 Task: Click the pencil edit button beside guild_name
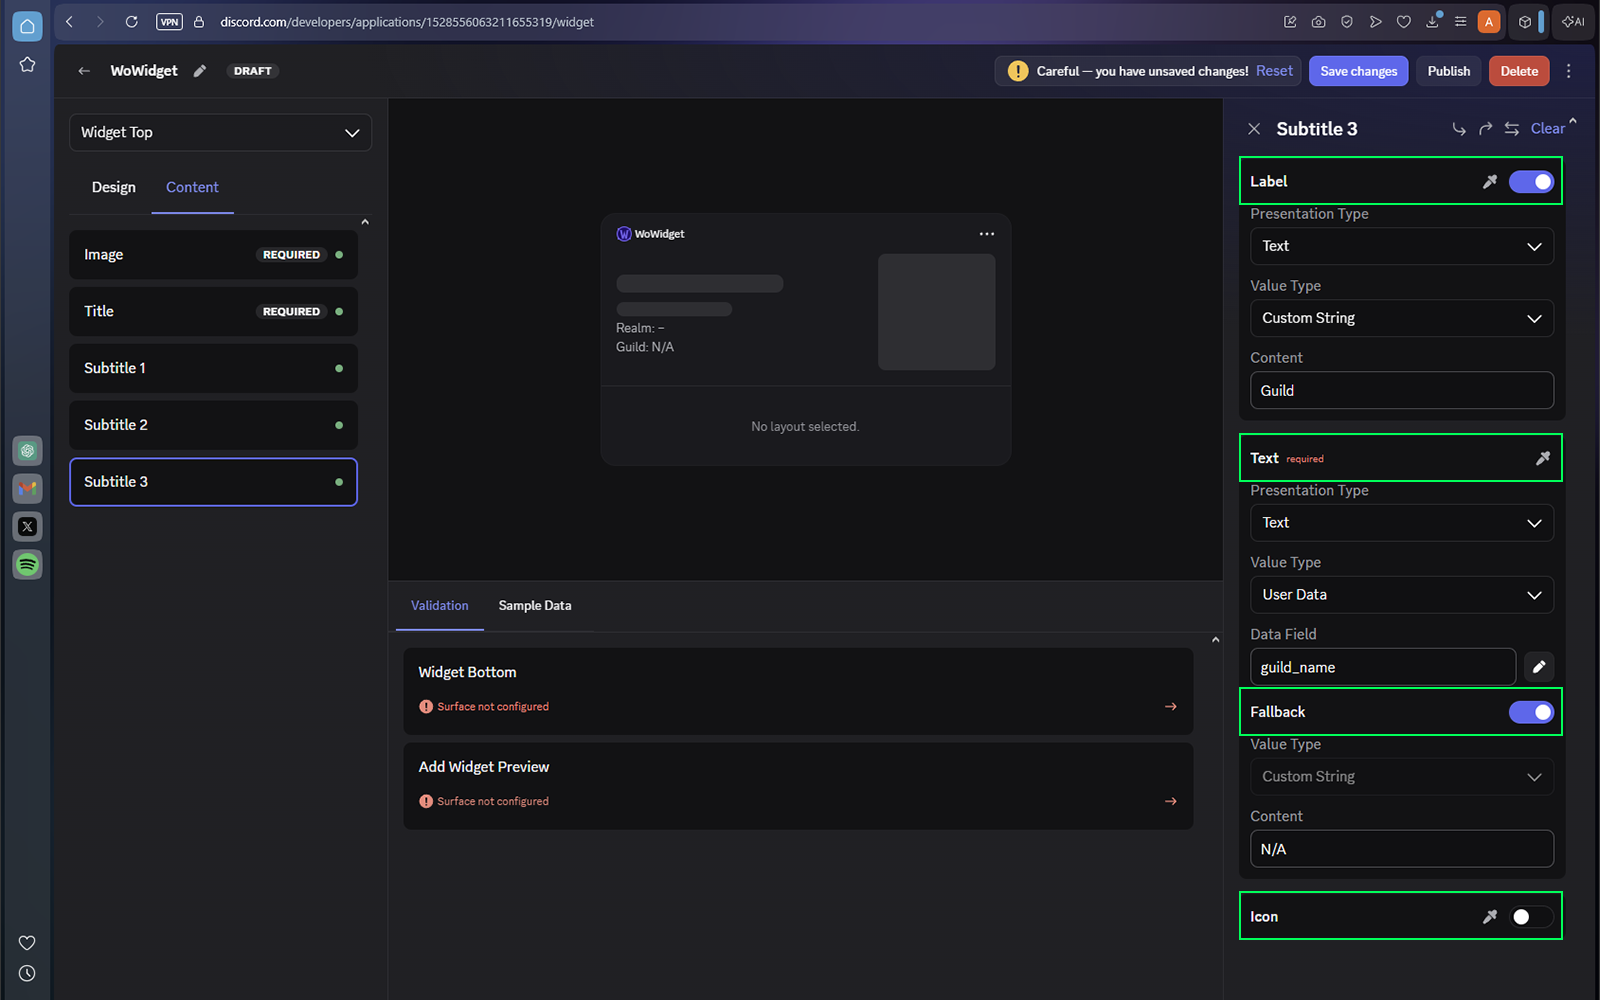point(1539,667)
